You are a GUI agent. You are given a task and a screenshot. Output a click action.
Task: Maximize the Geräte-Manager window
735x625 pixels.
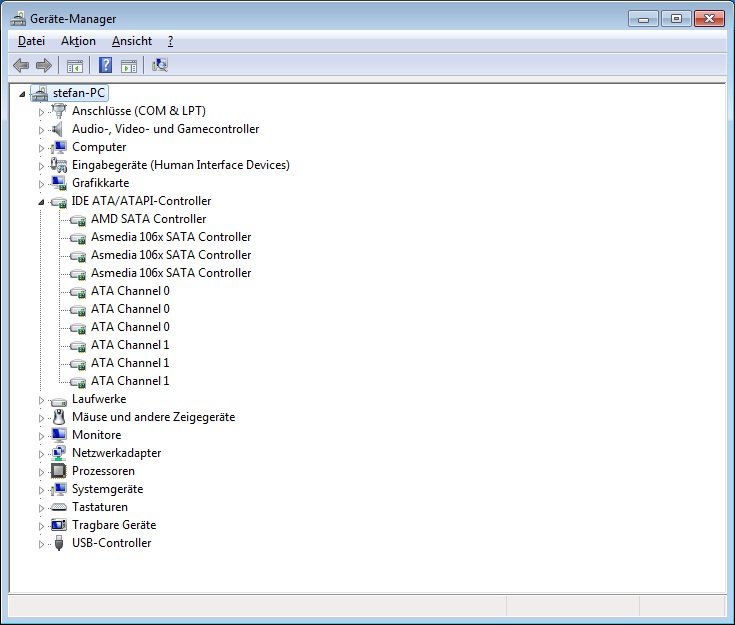point(676,19)
